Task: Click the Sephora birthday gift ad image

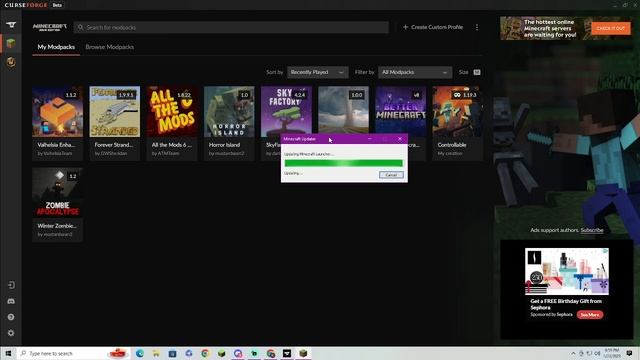Action: (567, 271)
